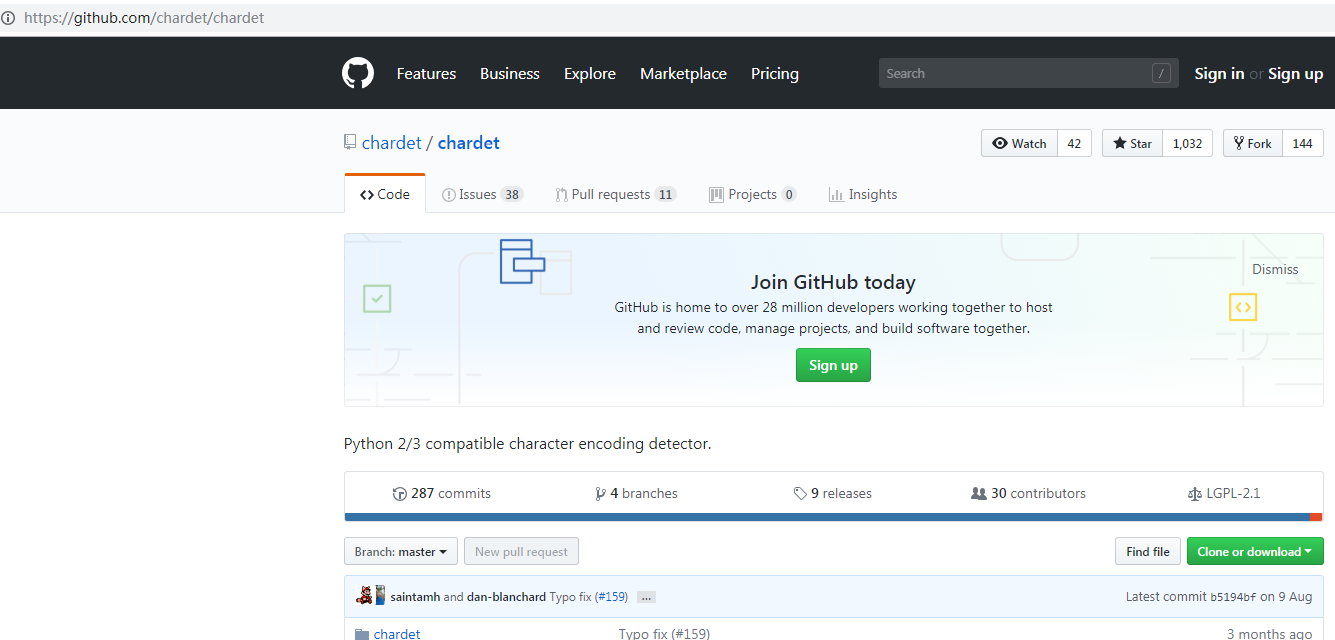Open Features in the top navigation
Viewport: 1335px width, 640px height.
pyautogui.click(x=426, y=73)
